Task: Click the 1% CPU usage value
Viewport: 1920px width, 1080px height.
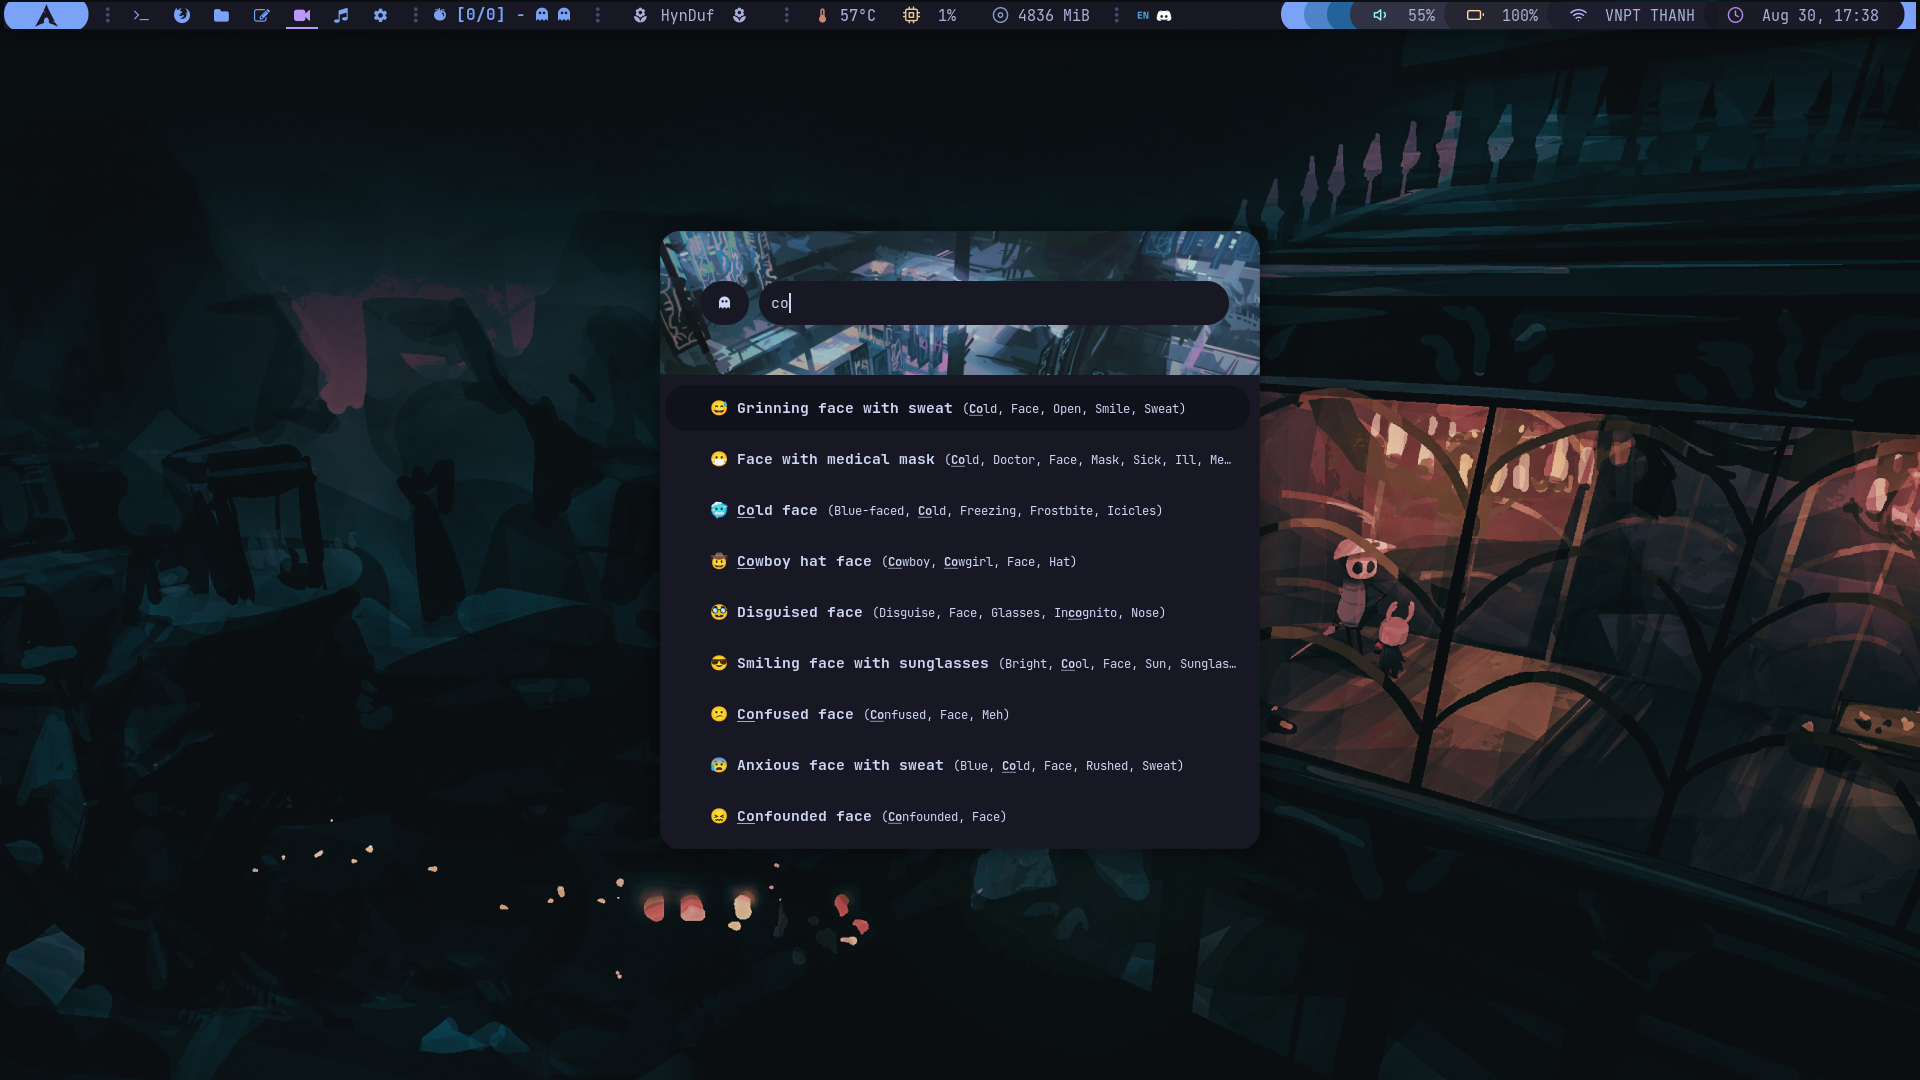Action: tap(947, 15)
